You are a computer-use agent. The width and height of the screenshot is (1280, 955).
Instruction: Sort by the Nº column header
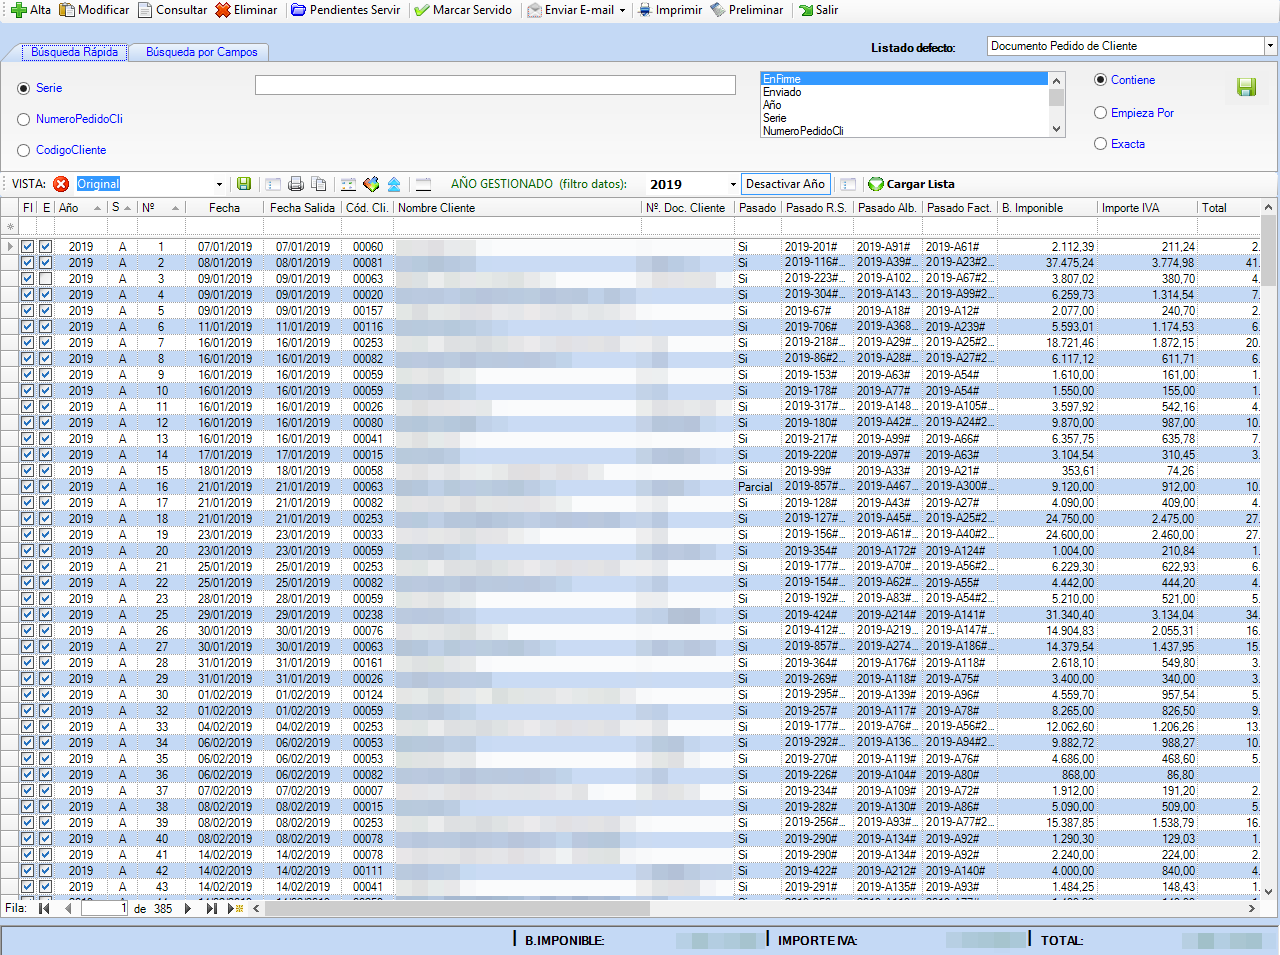pos(160,208)
